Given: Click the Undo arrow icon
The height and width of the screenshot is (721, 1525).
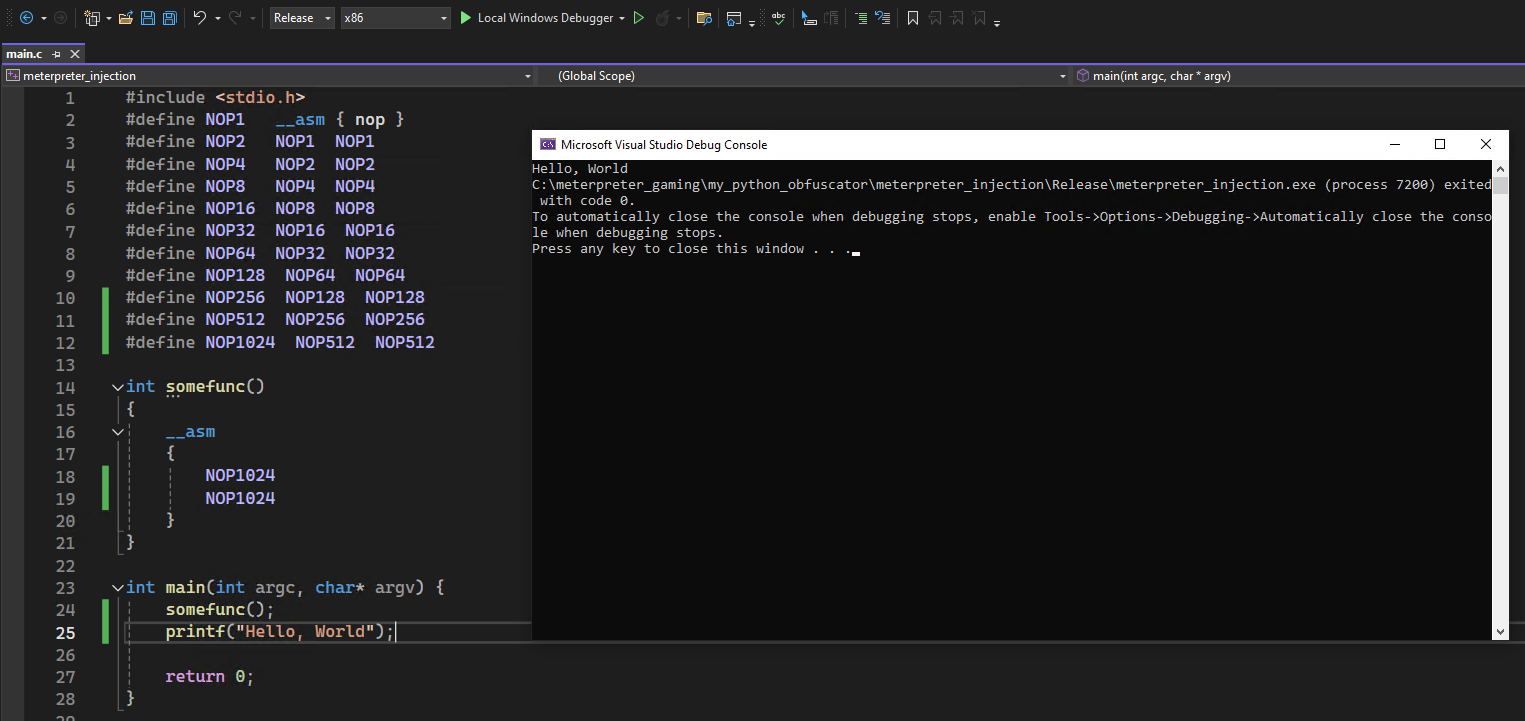Looking at the screenshot, I should point(200,18).
